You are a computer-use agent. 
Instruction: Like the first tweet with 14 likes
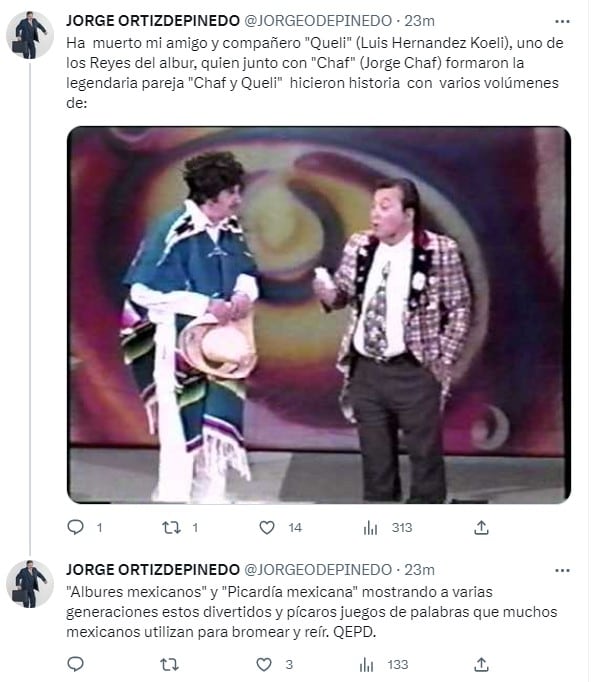click(x=267, y=527)
